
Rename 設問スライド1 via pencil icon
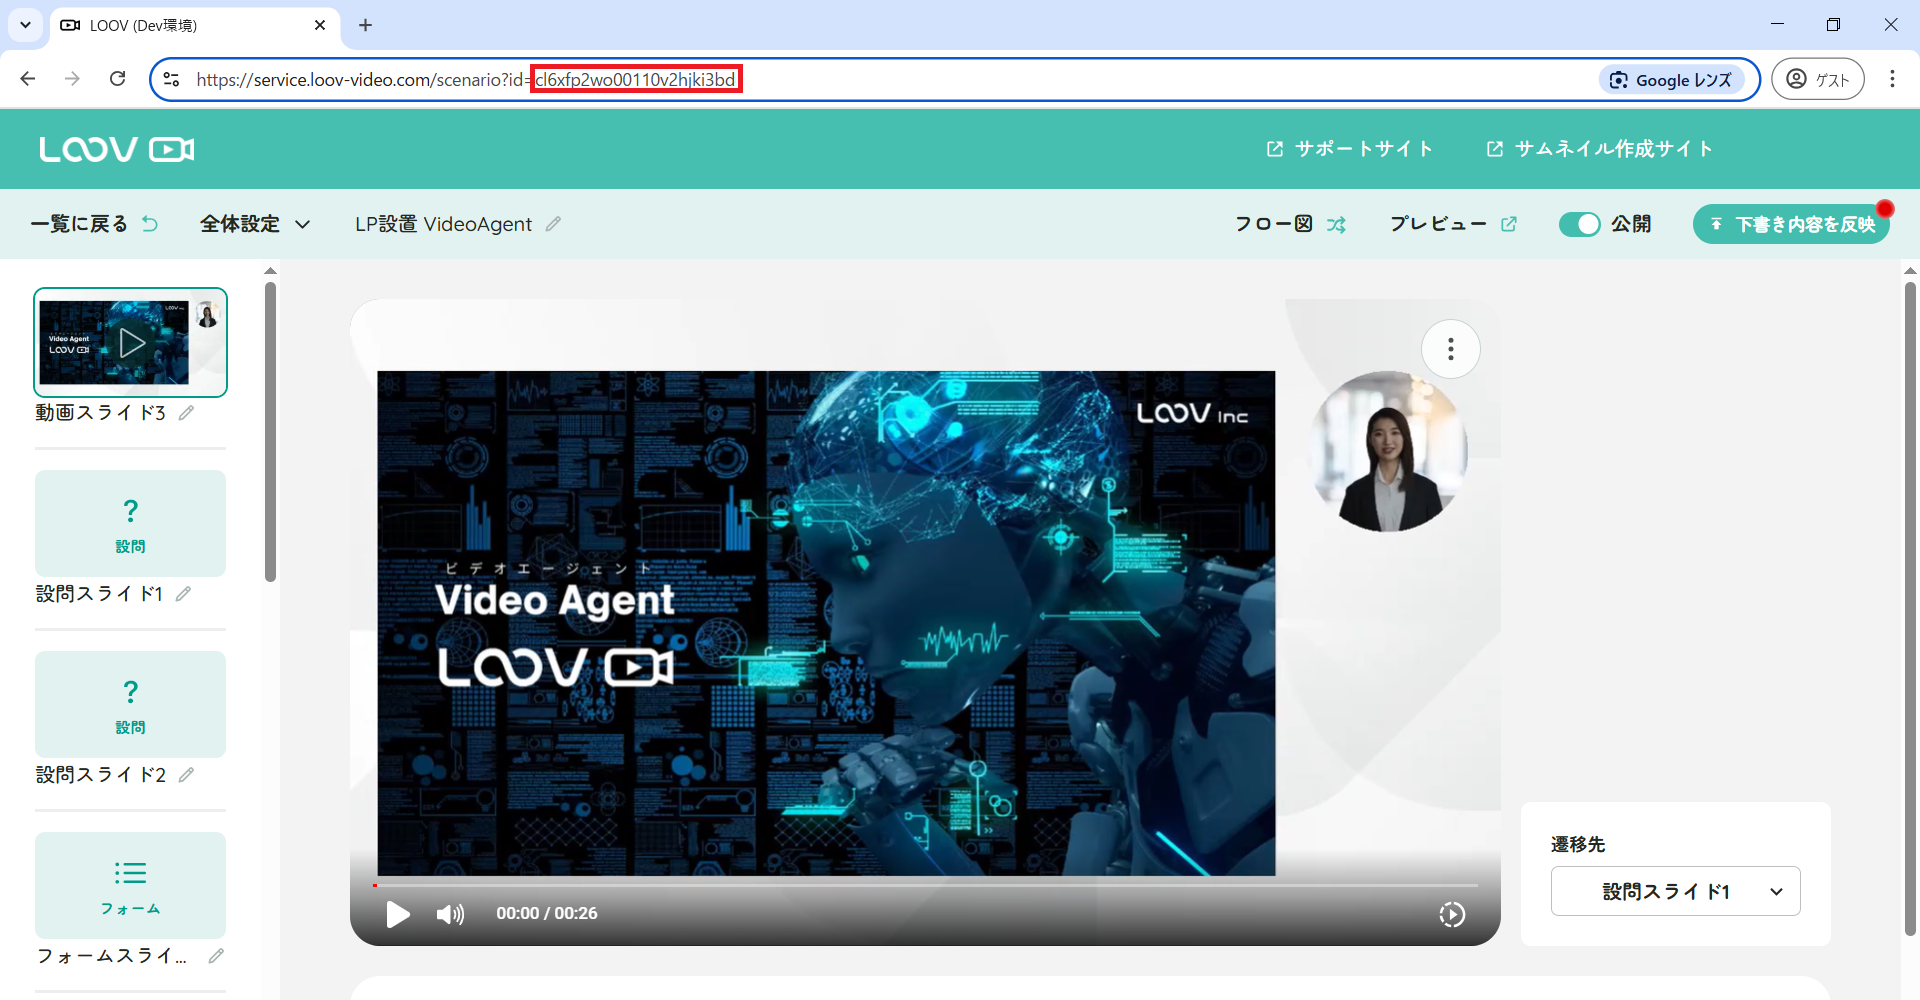183,594
